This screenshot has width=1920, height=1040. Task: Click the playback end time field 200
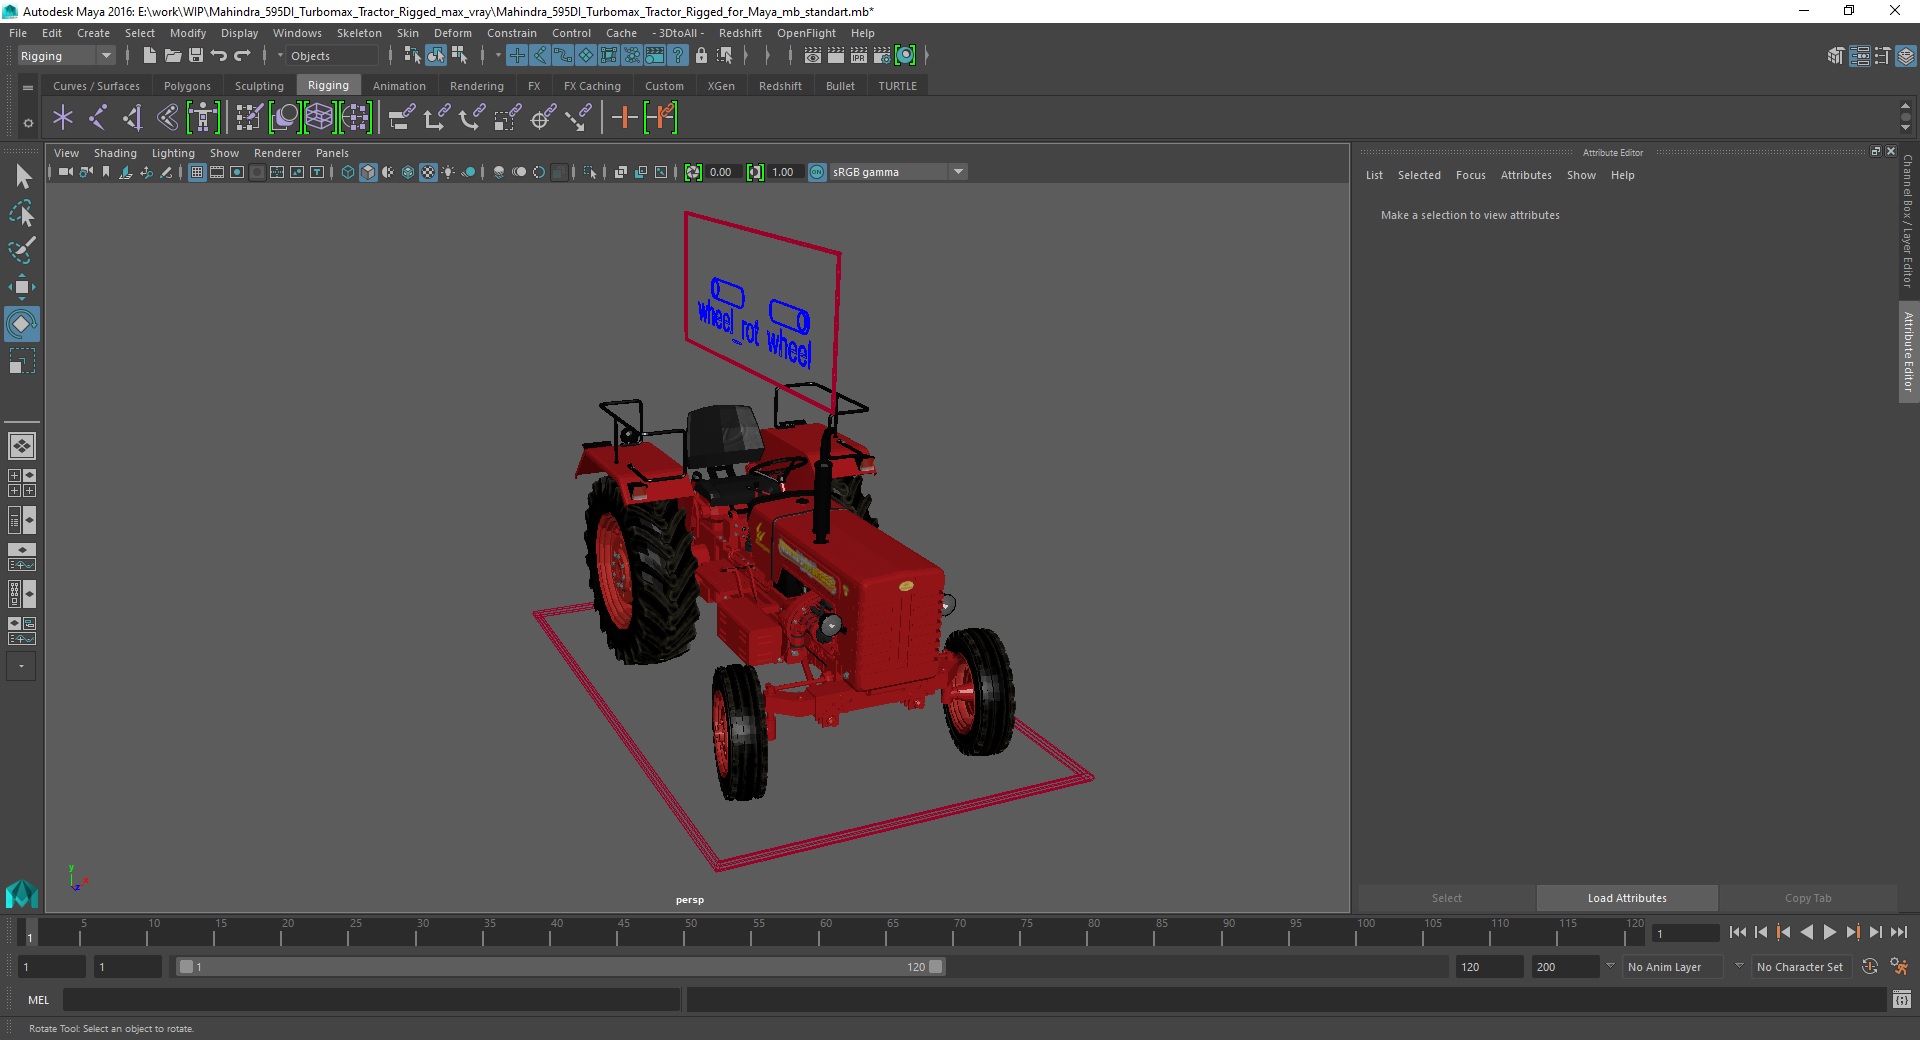tap(1565, 967)
